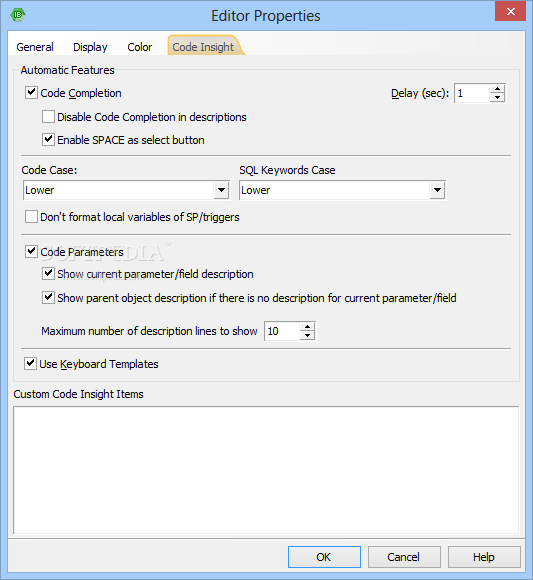
Task: Click the Code Case: label
Action: pos(49,170)
